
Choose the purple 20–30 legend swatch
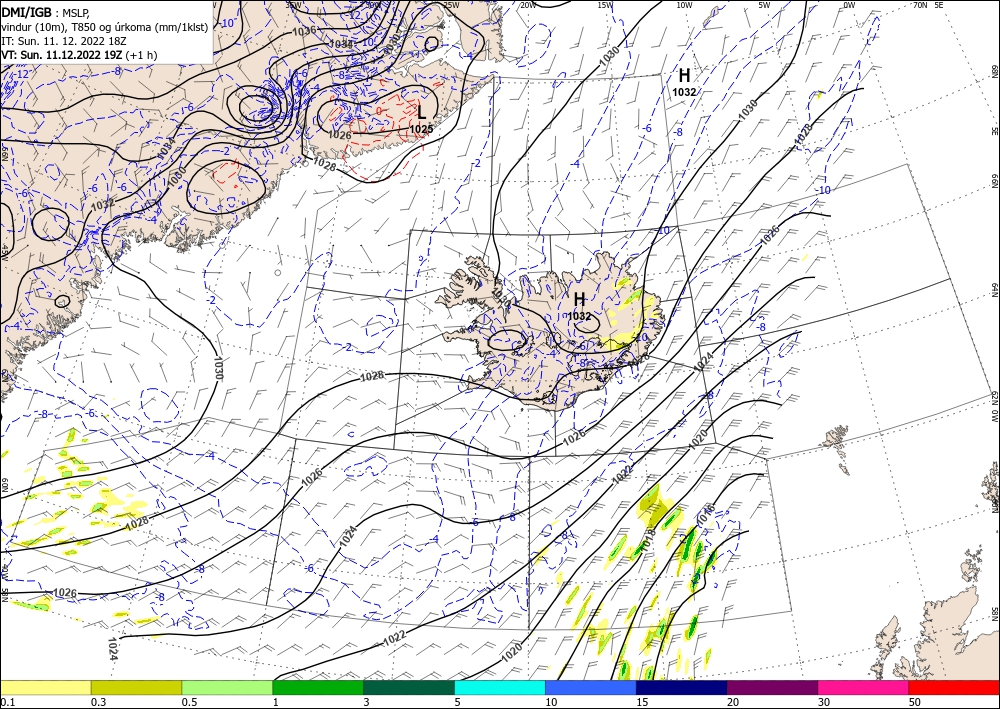click(772, 687)
